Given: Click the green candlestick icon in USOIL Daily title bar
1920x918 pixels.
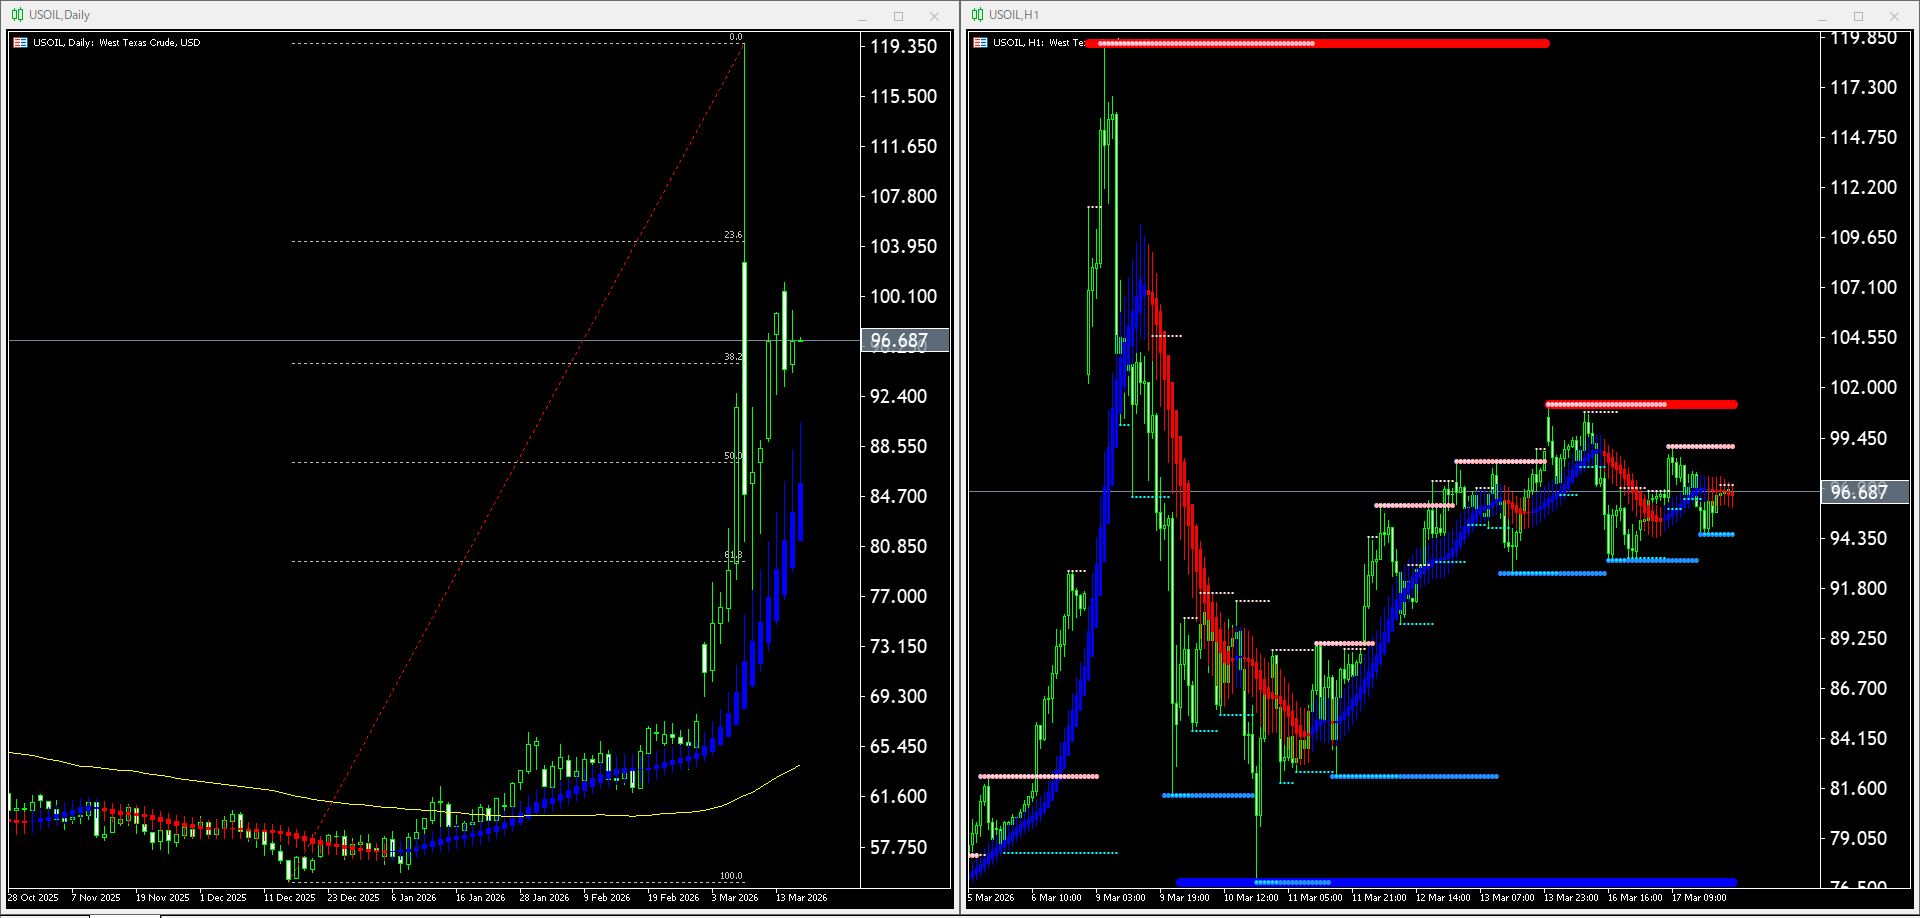Looking at the screenshot, I should click(17, 14).
